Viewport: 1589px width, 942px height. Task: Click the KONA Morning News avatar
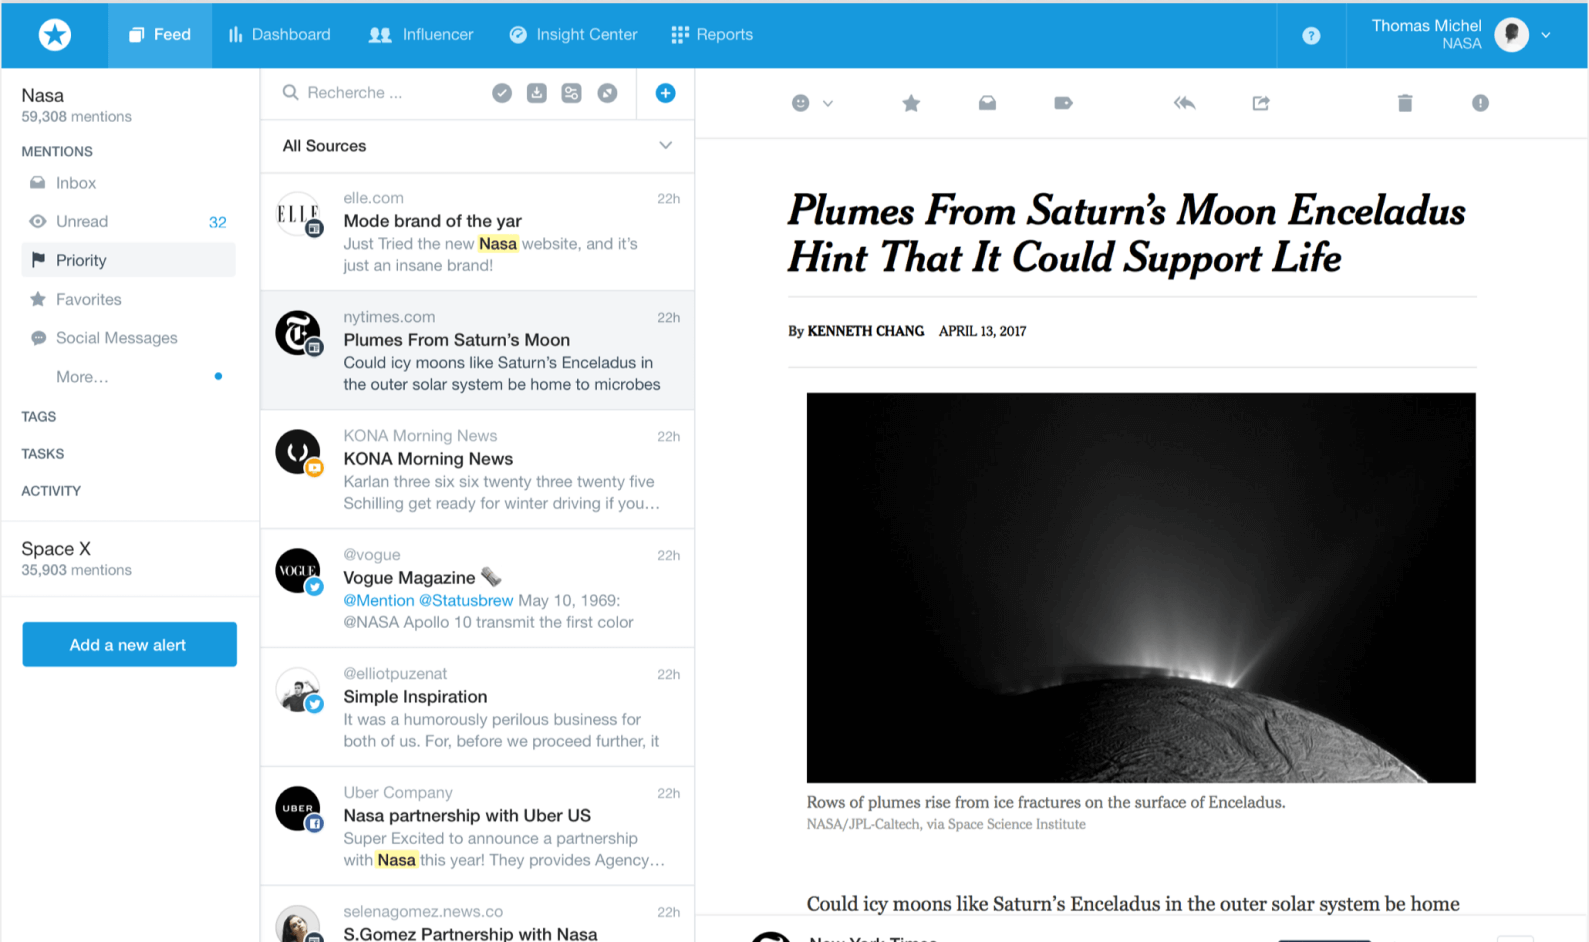click(x=298, y=452)
